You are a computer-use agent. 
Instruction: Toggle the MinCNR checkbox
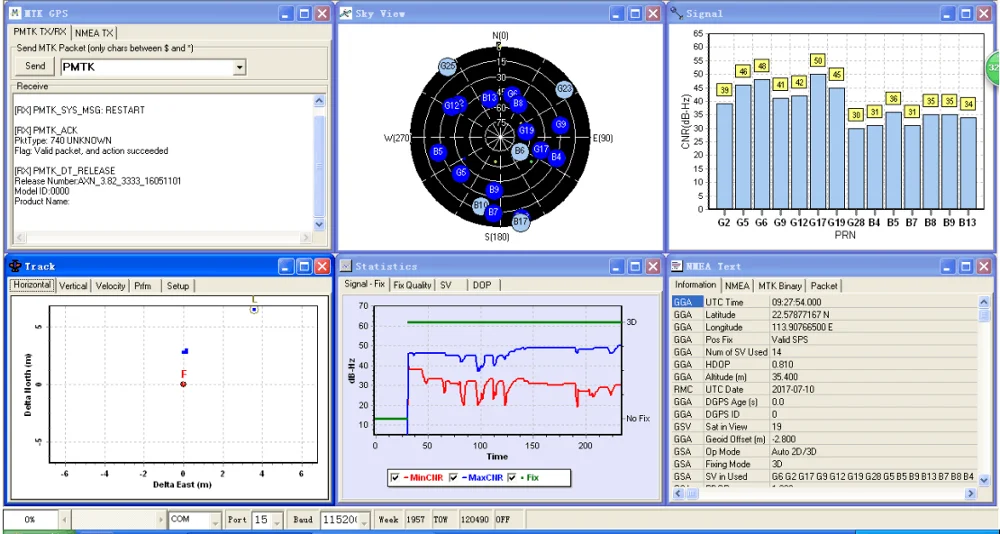click(x=395, y=477)
